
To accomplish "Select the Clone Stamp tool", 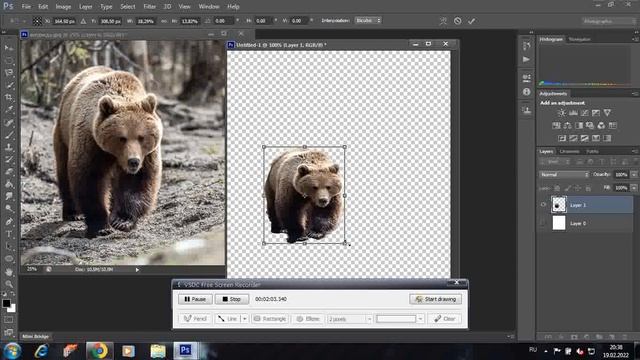I will (9, 147).
